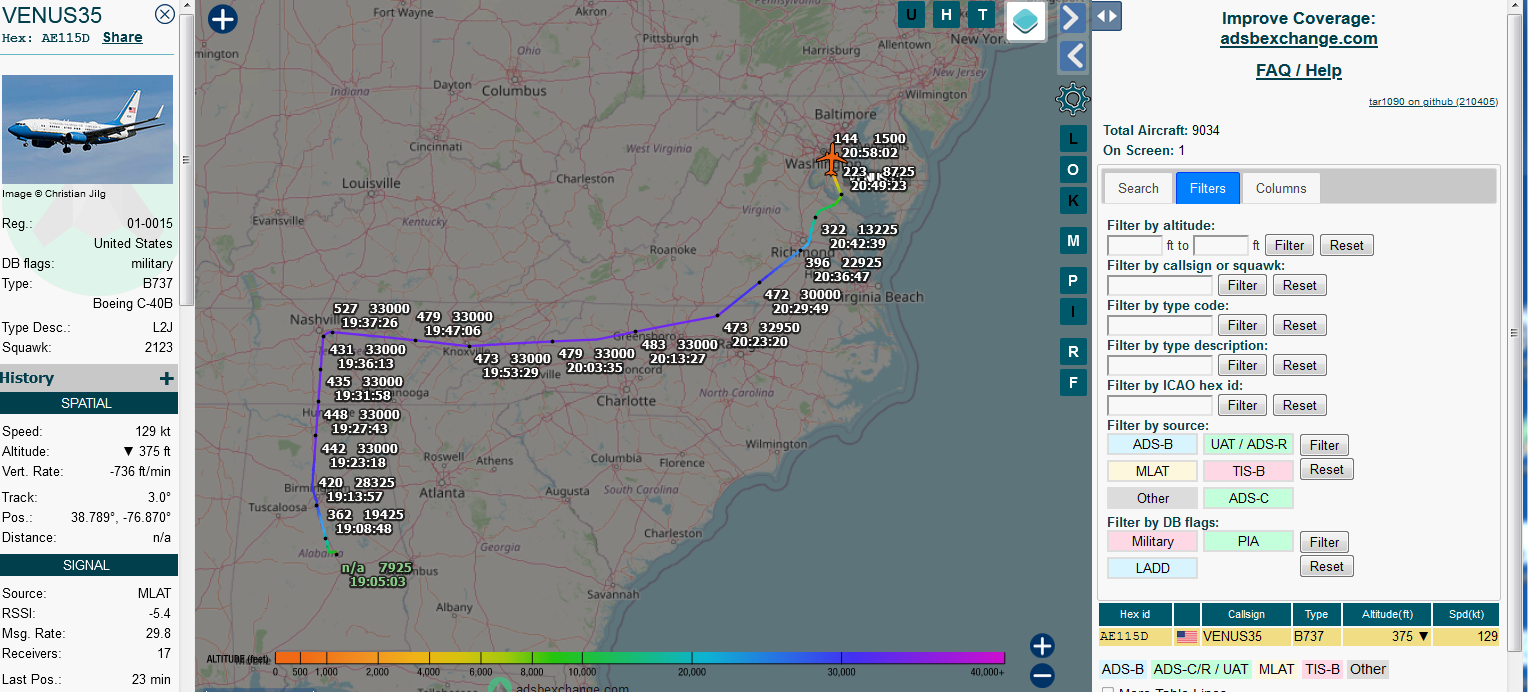Image resolution: width=1528 pixels, height=692 pixels.
Task: Zoom out the map with minus
Action: pos(1042,676)
